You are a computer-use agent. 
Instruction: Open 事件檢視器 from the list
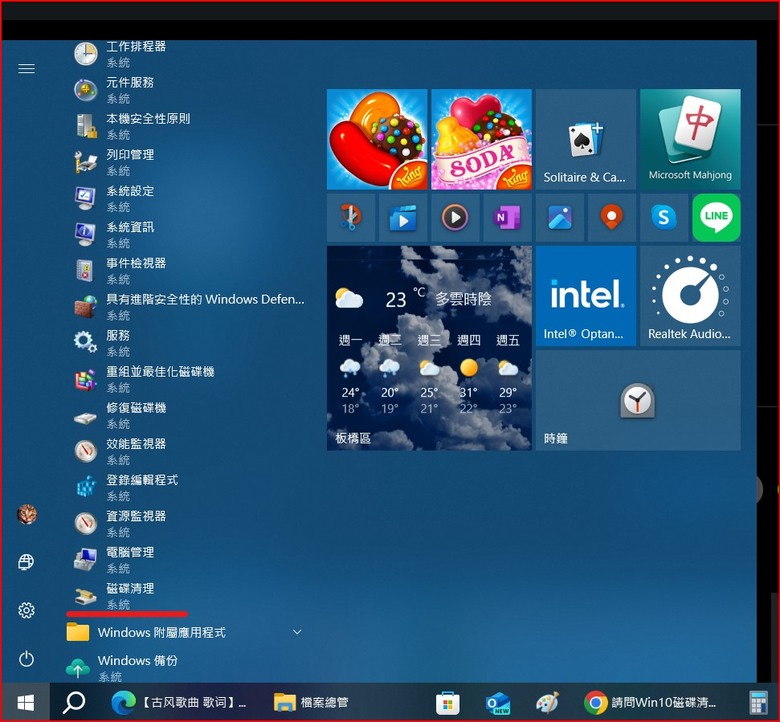click(189, 270)
